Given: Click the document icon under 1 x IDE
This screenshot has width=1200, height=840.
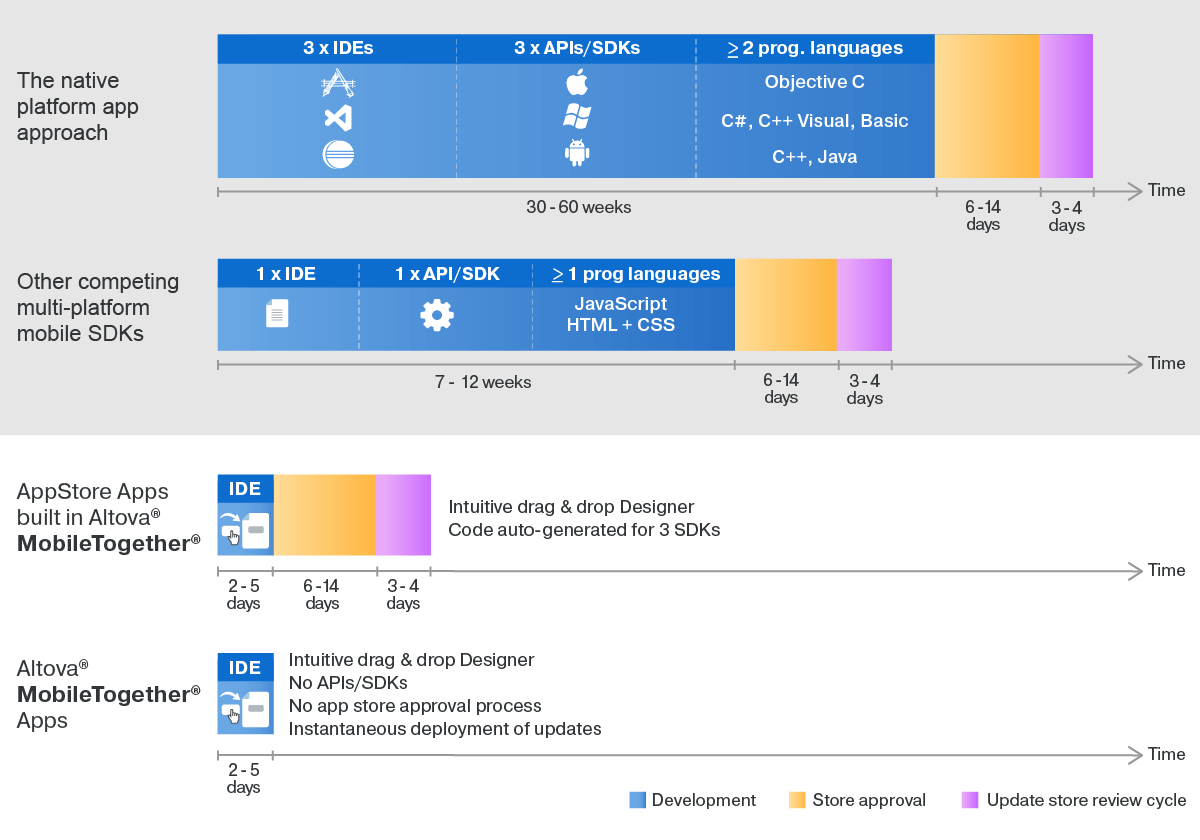Looking at the screenshot, I should click(x=277, y=314).
